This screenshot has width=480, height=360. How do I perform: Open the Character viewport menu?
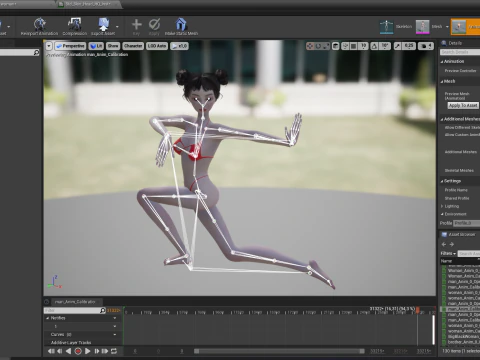133,46
